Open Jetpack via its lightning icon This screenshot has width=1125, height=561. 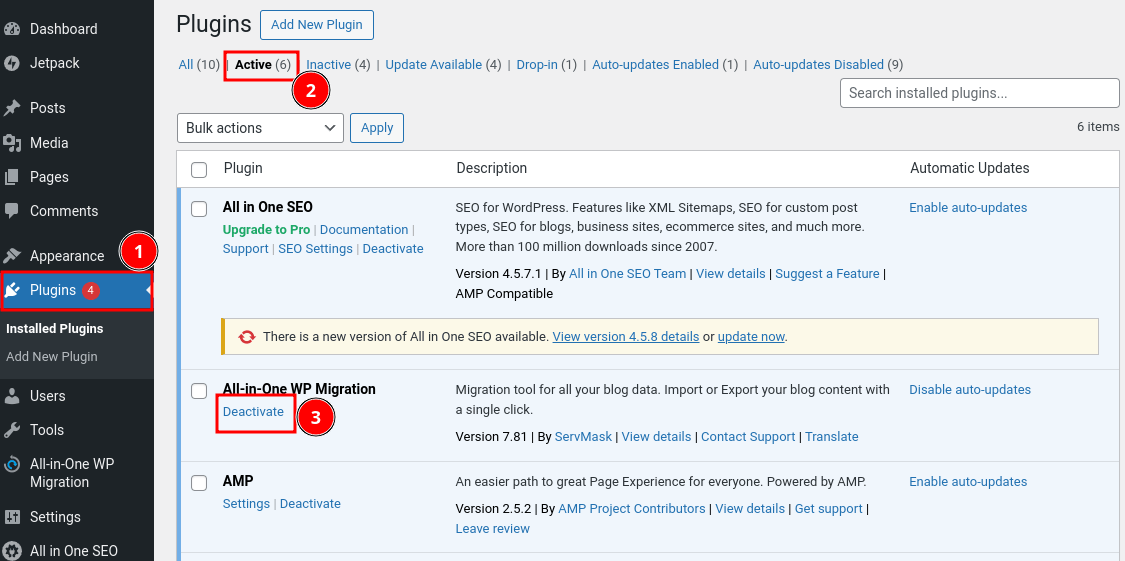click(x=13, y=63)
